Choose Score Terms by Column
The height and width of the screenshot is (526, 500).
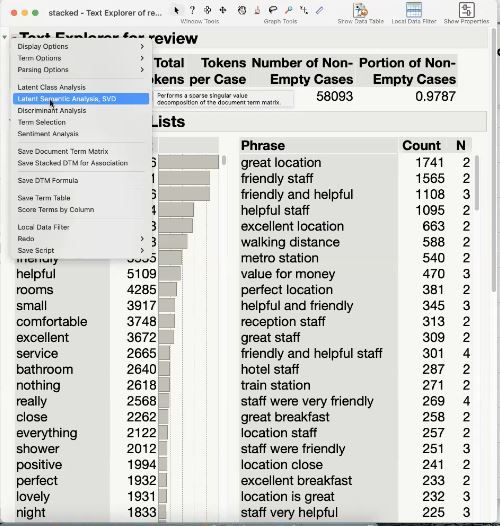tap(81, 210)
